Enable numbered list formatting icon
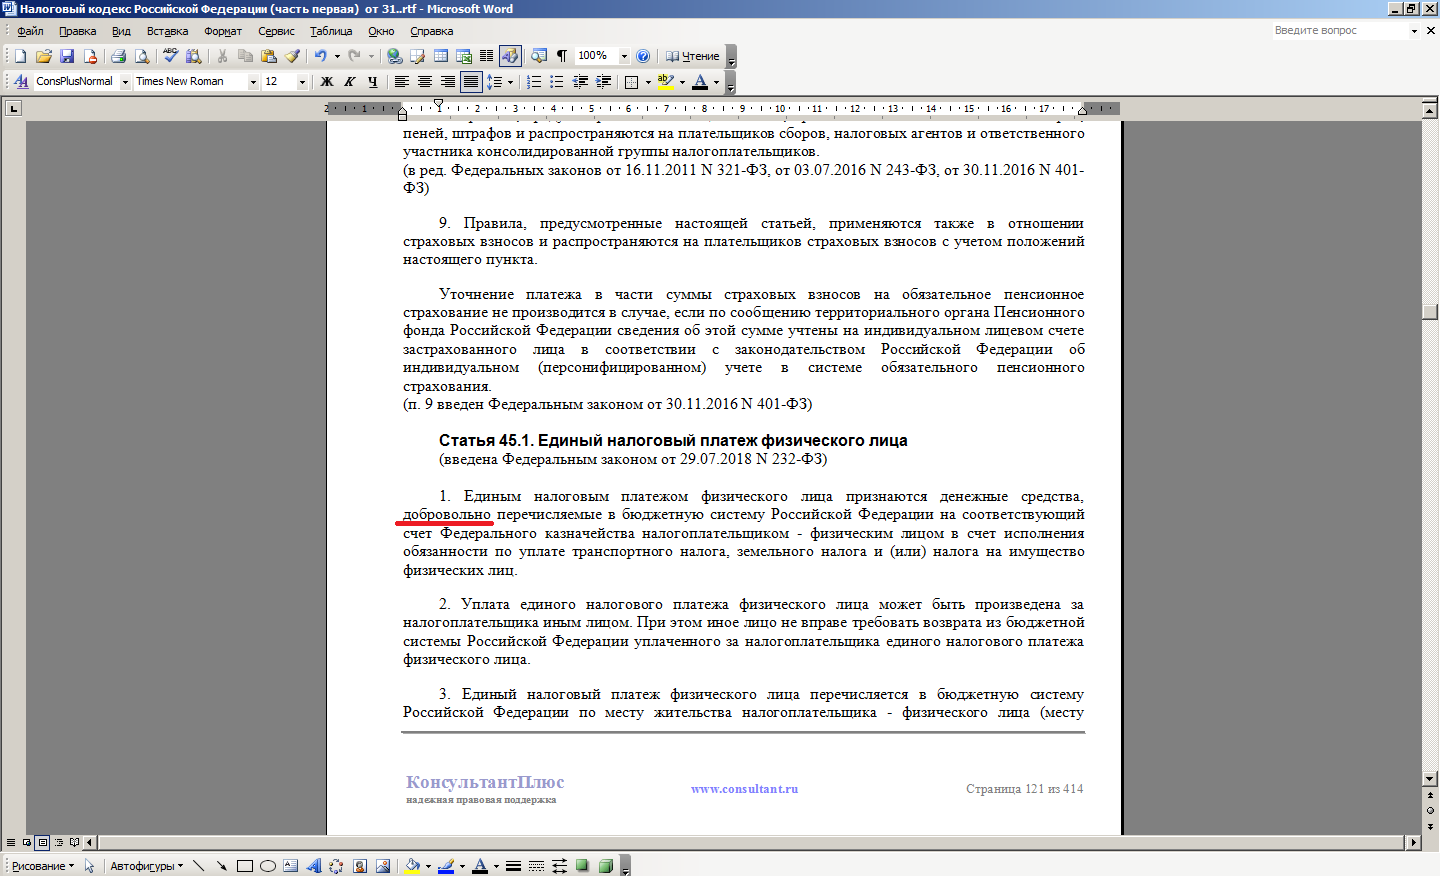 534,82
